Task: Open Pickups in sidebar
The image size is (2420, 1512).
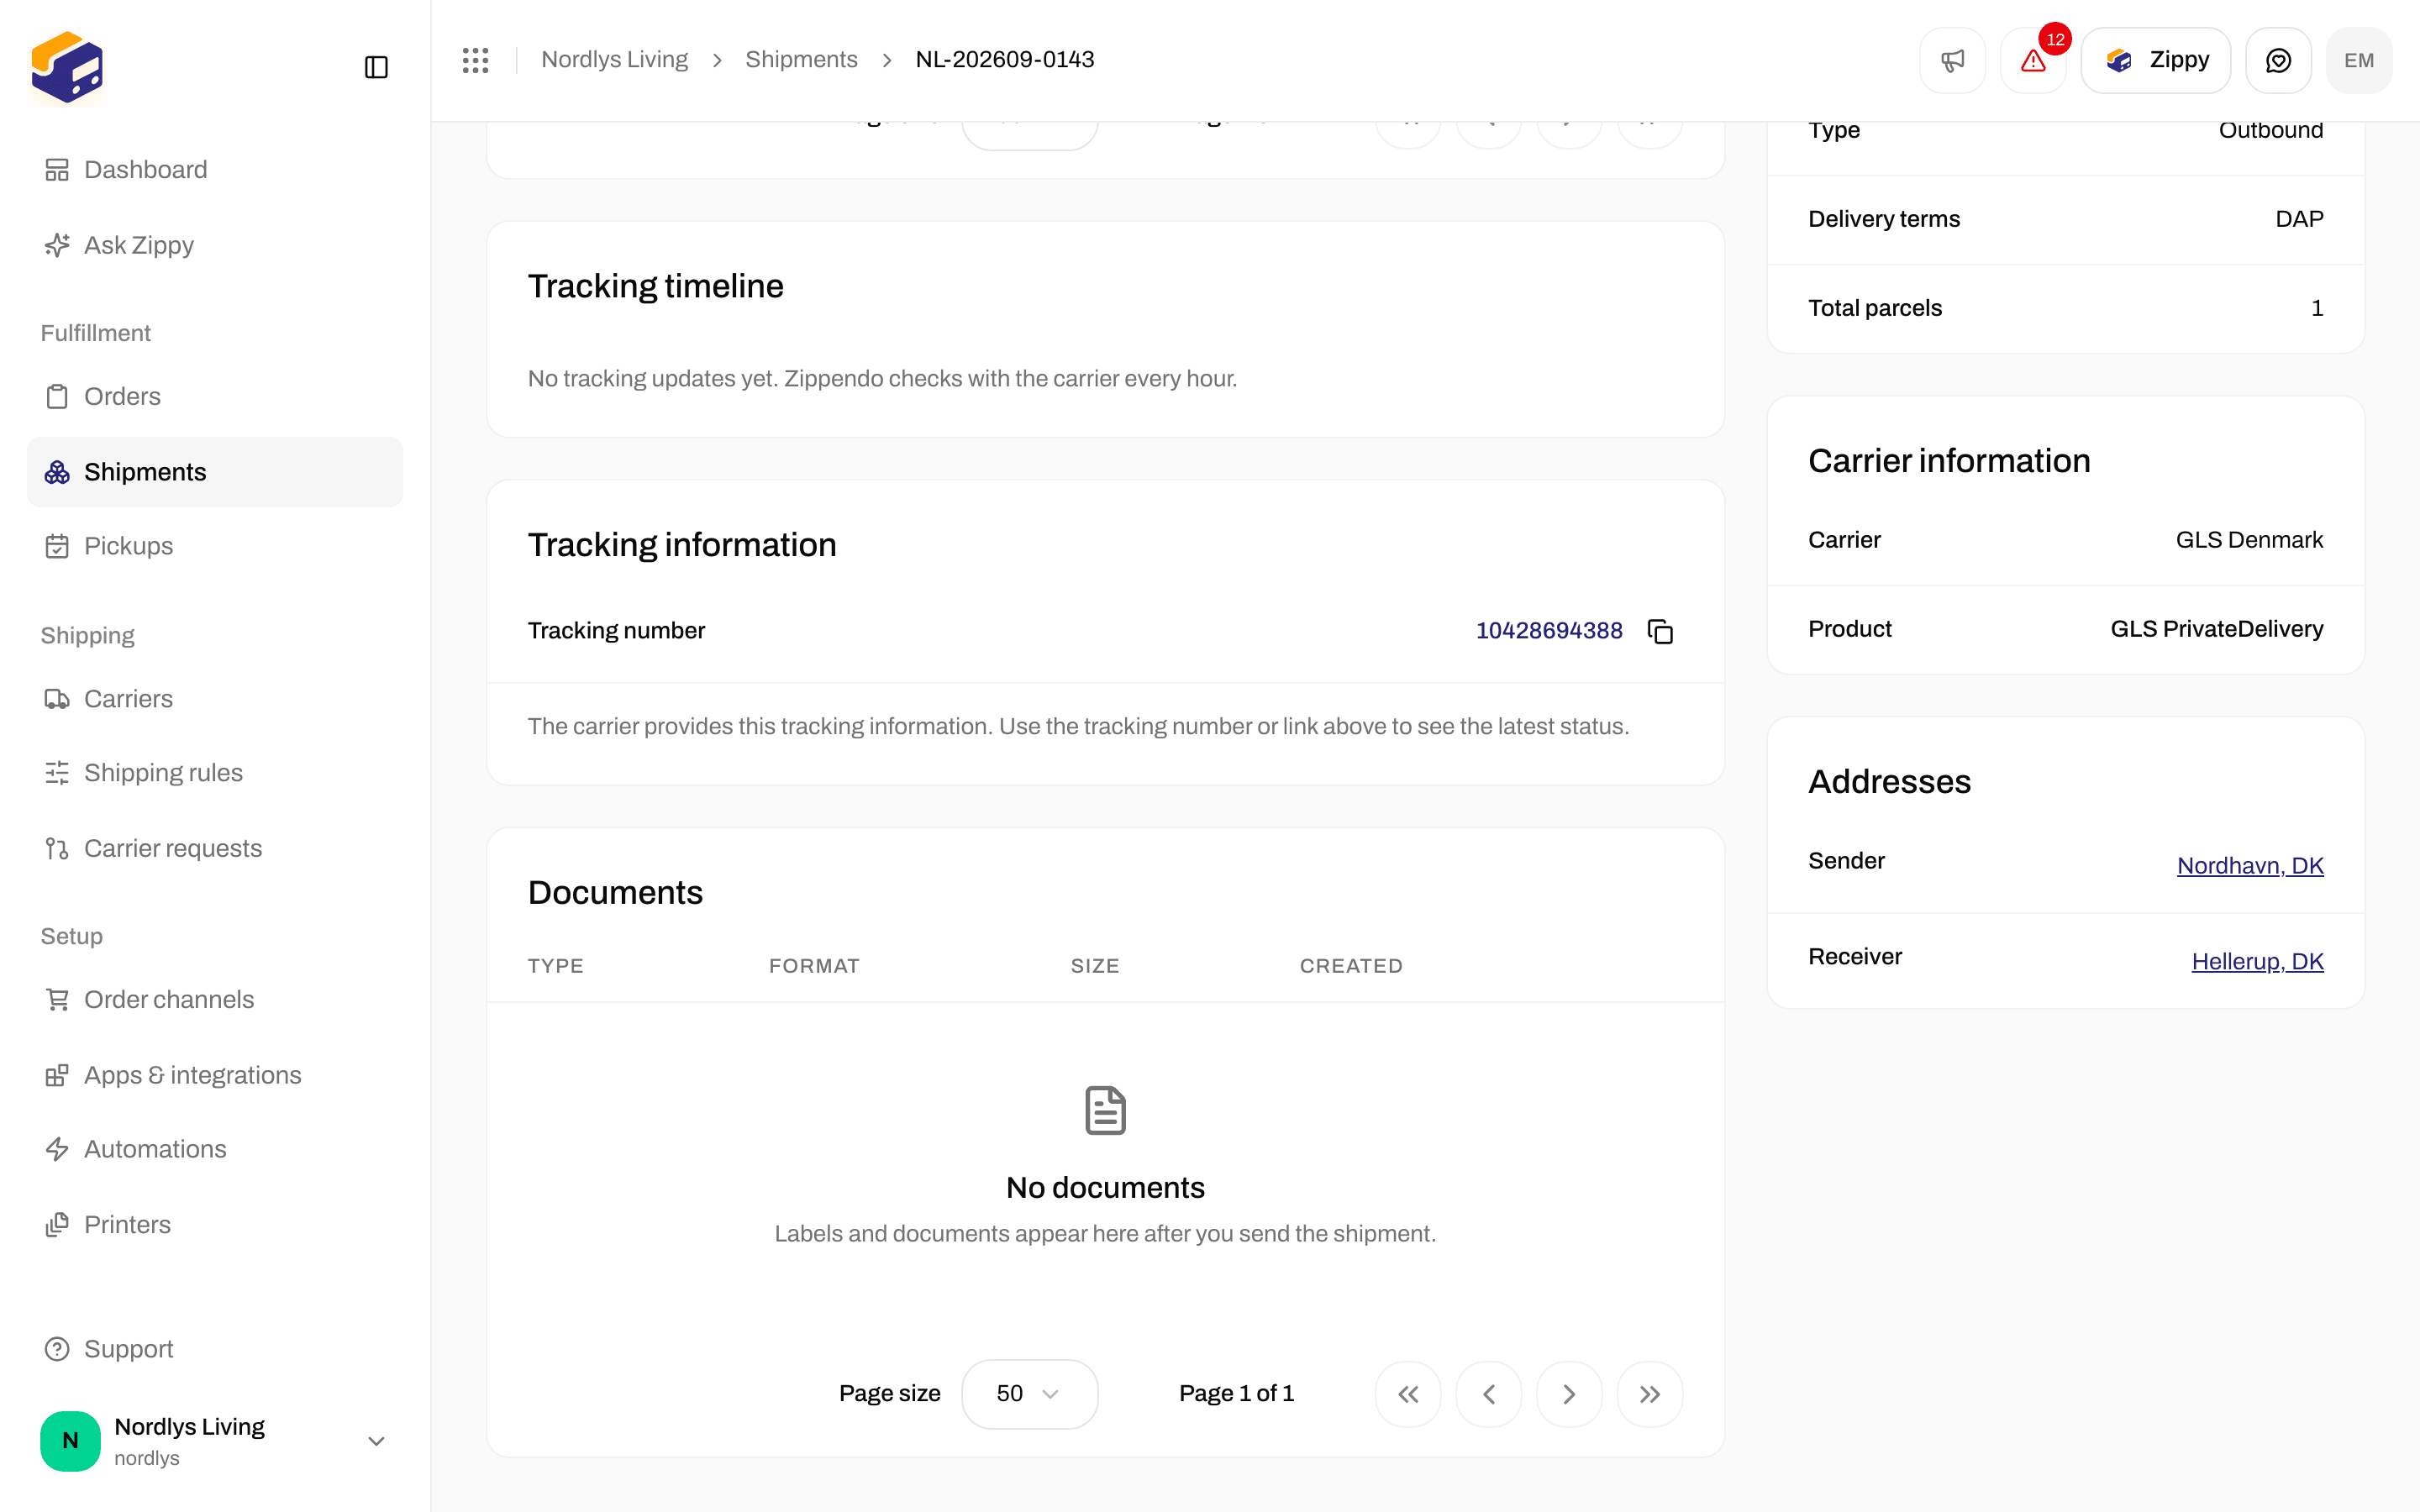Action: (215, 546)
